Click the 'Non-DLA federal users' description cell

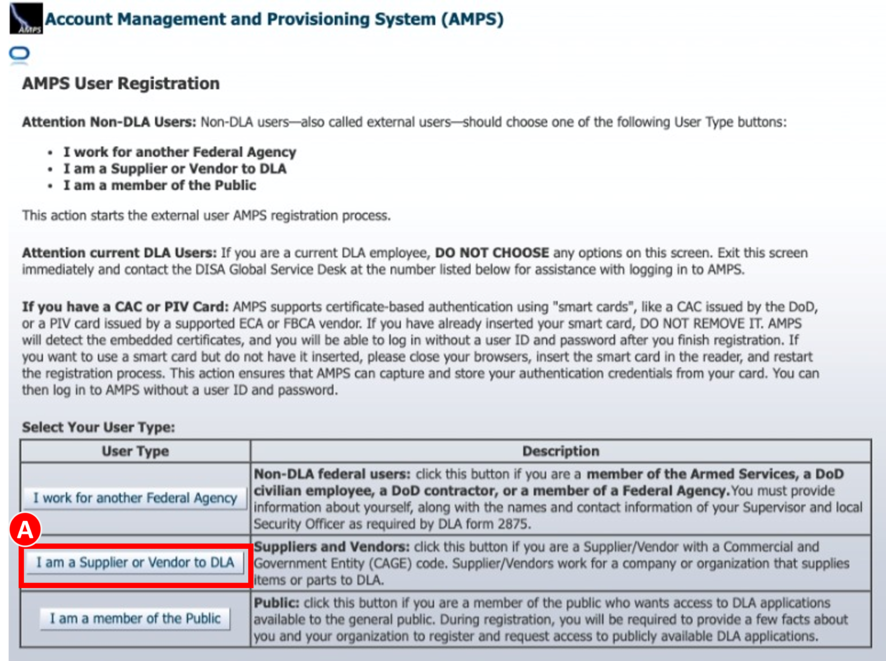point(560,499)
